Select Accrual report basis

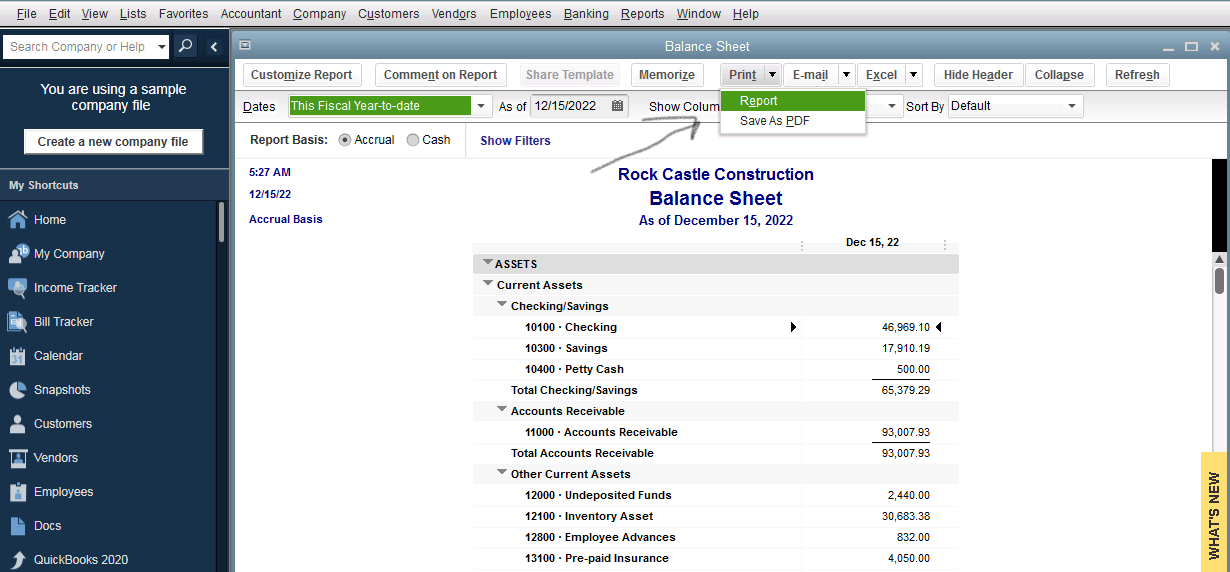[346, 140]
